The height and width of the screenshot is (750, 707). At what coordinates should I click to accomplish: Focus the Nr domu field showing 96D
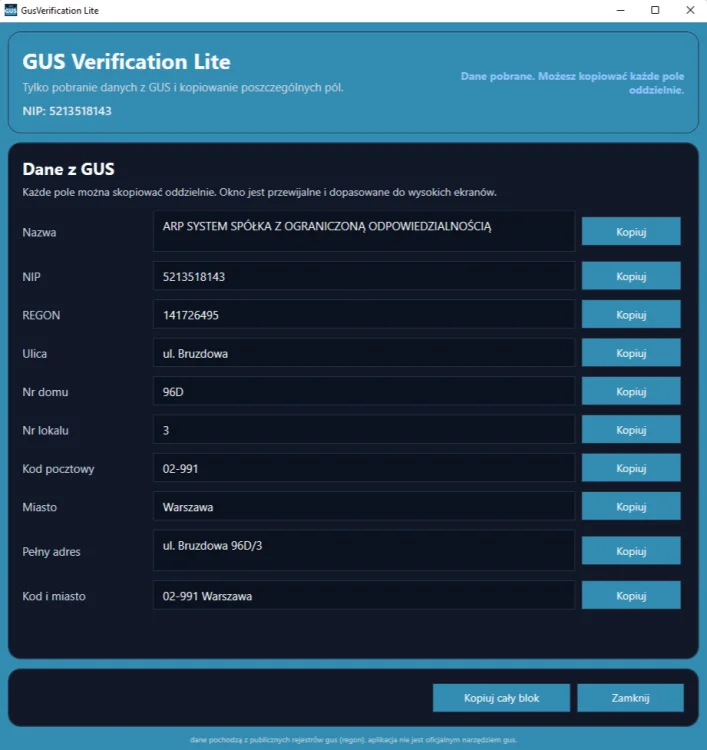[364, 391]
